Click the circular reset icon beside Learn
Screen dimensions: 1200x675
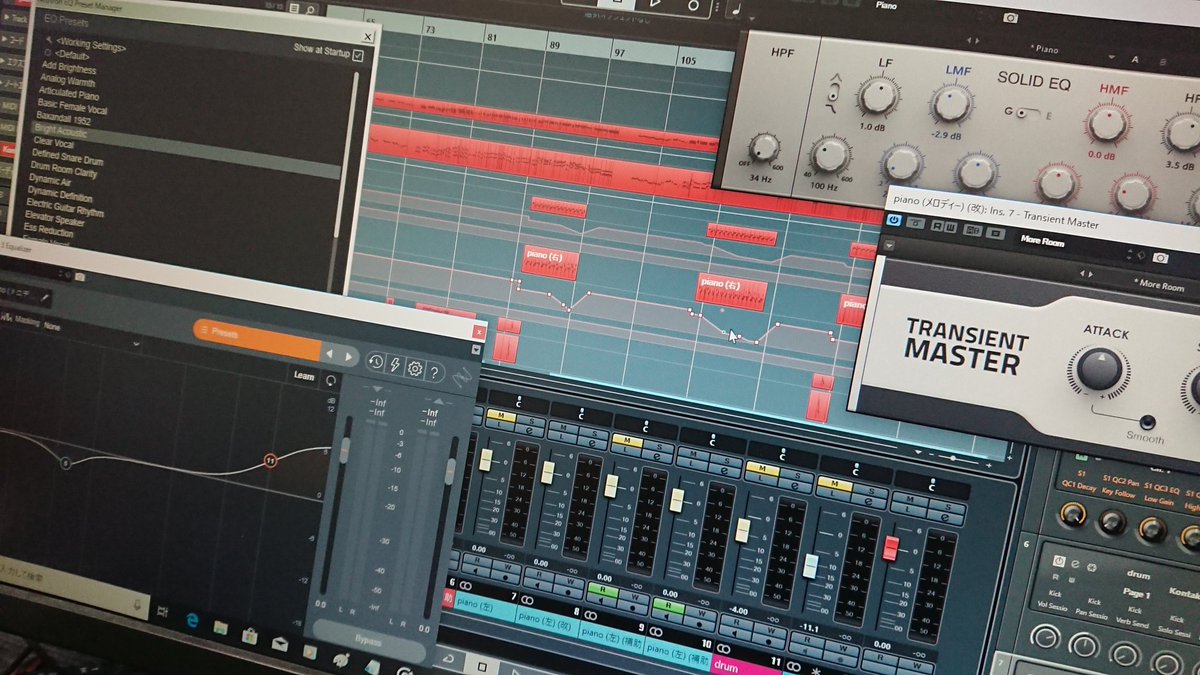coord(331,380)
